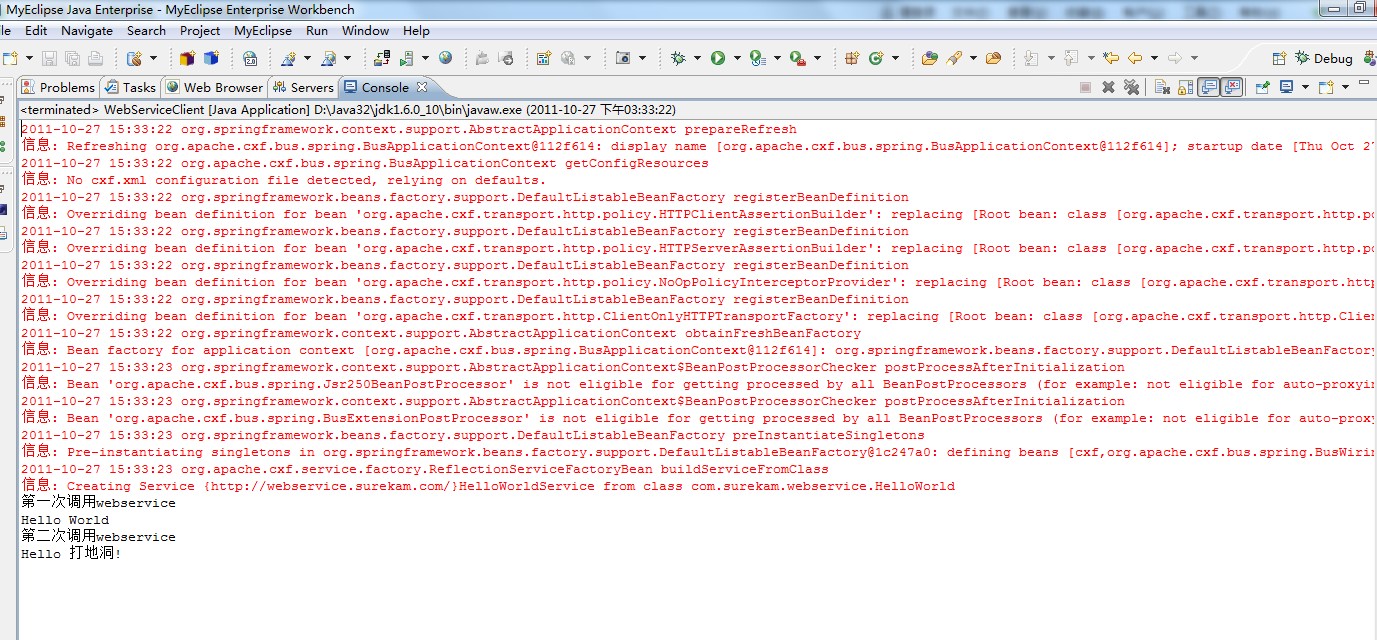1377x640 pixels.
Task: Click the New Java Package icon
Action: click(852, 58)
